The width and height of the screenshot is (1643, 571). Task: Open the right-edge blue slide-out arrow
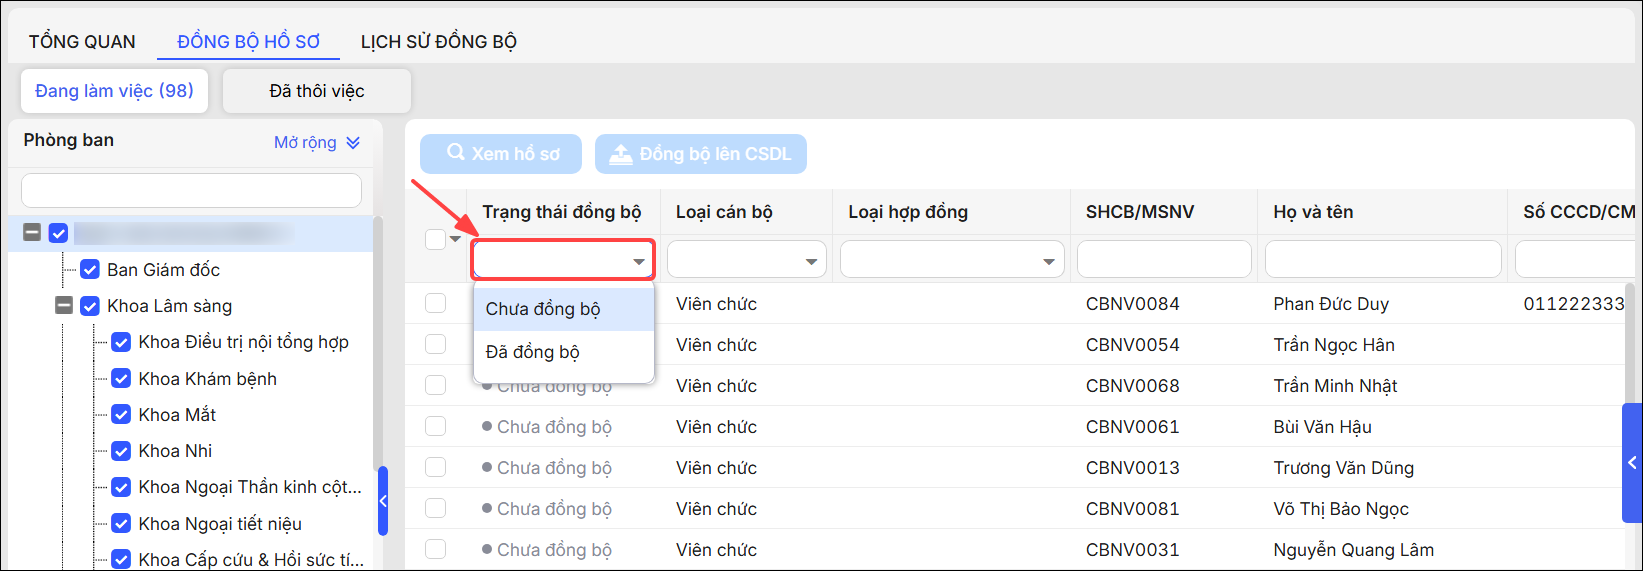(1632, 463)
